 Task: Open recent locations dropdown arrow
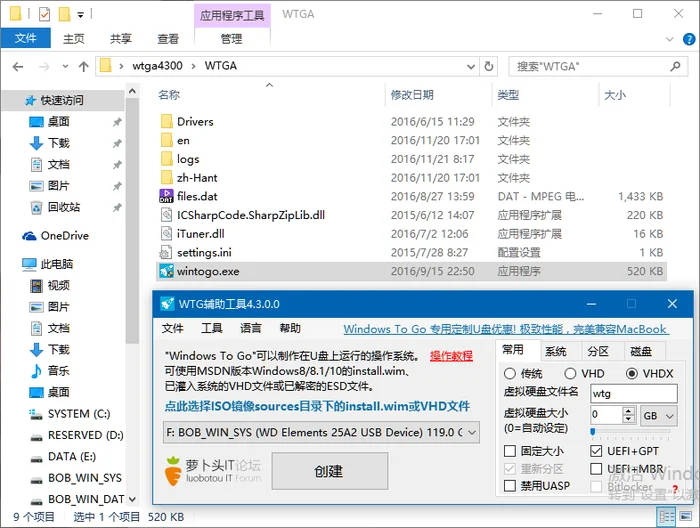tap(65, 67)
